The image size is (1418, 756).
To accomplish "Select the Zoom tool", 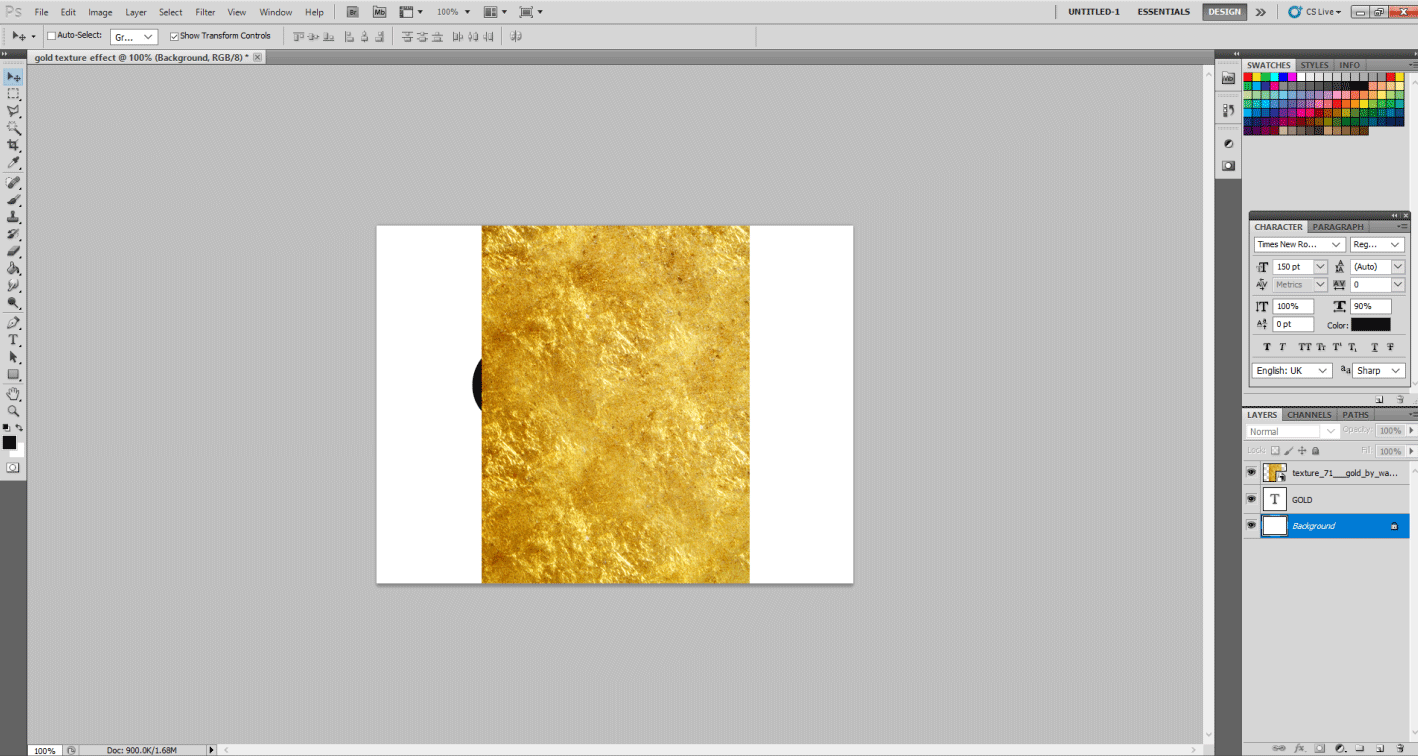I will point(14,411).
